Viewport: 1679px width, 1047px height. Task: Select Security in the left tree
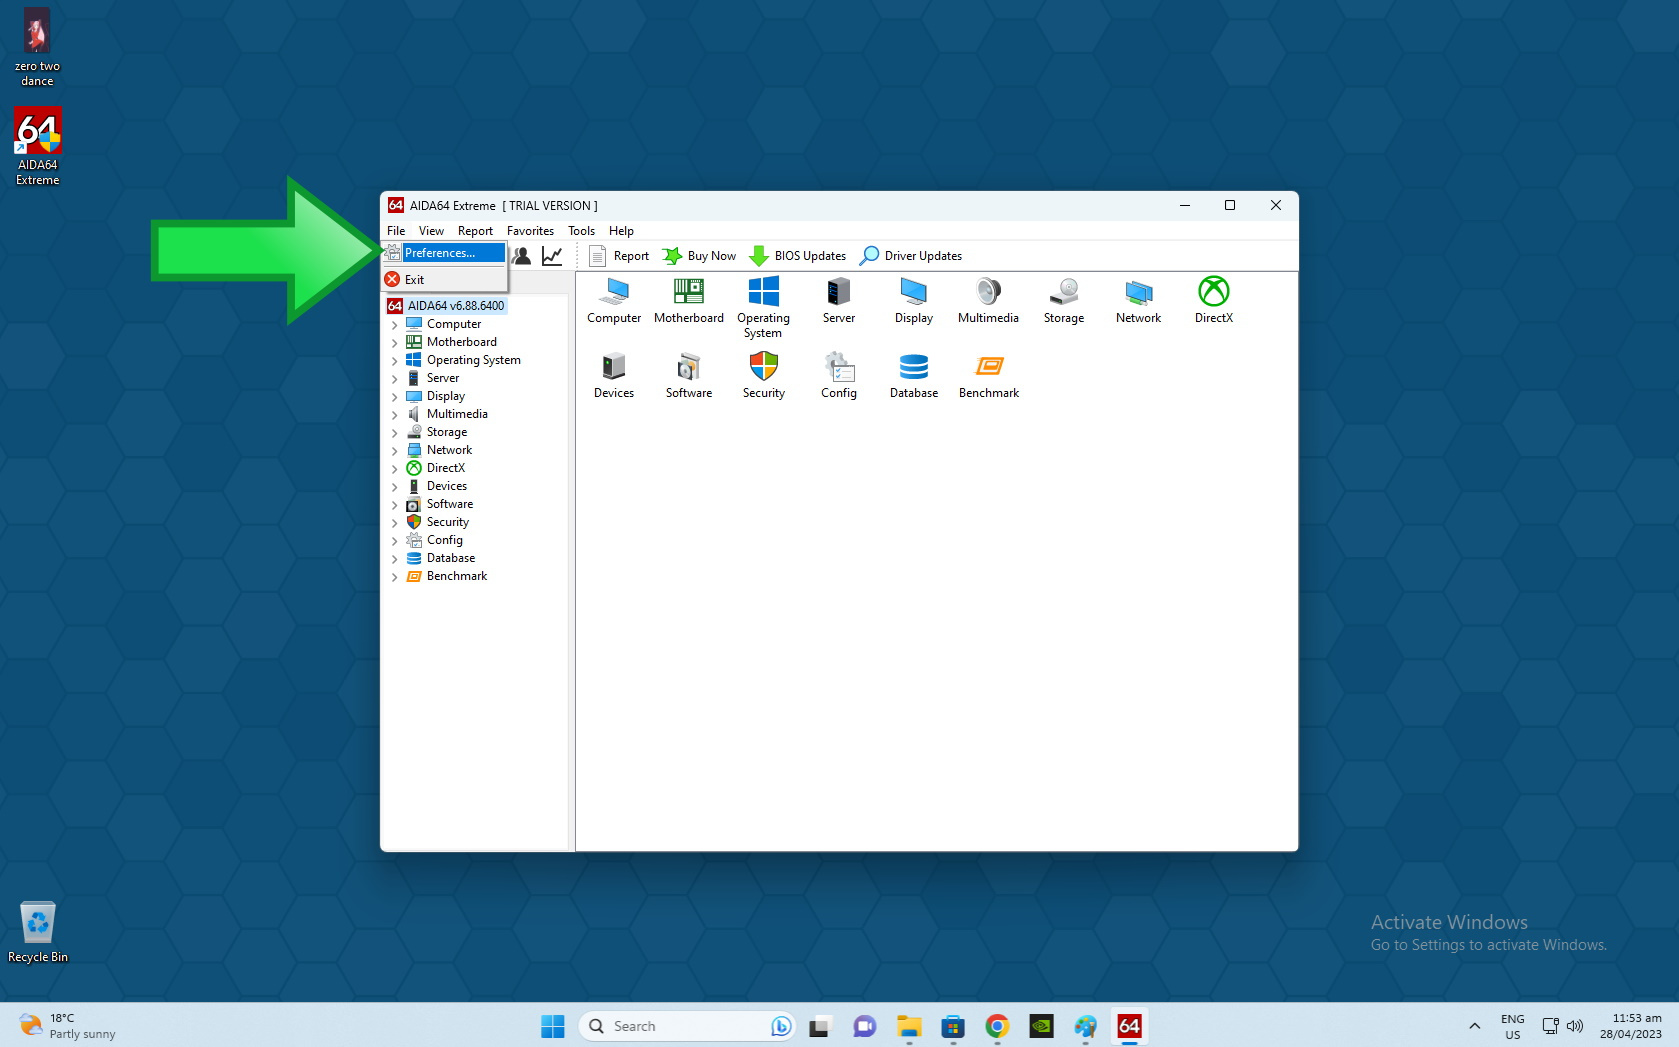(x=447, y=522)
